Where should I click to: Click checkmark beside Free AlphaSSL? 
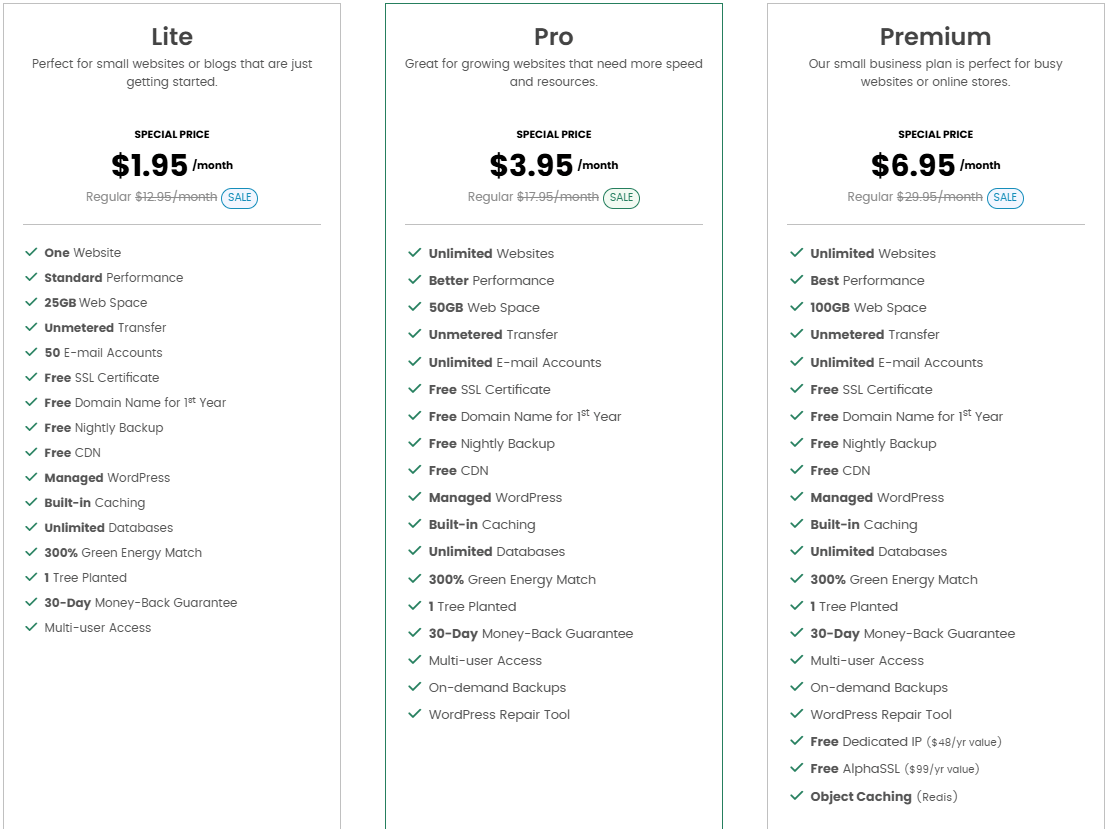click(x=796, y=769)
